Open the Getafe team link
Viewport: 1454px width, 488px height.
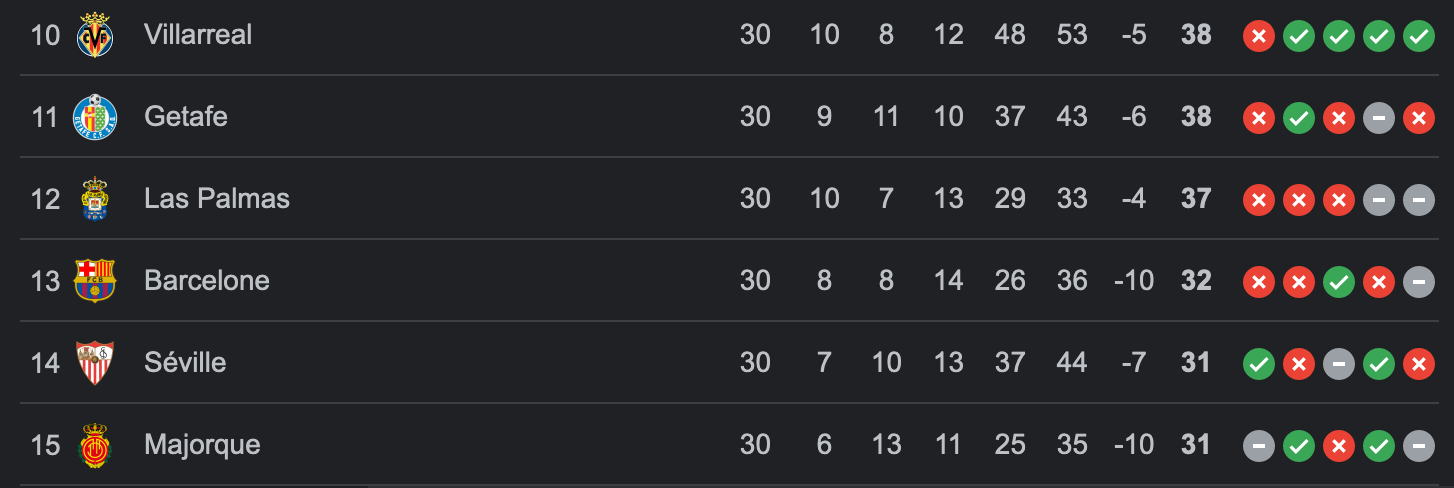pos(186,117)
